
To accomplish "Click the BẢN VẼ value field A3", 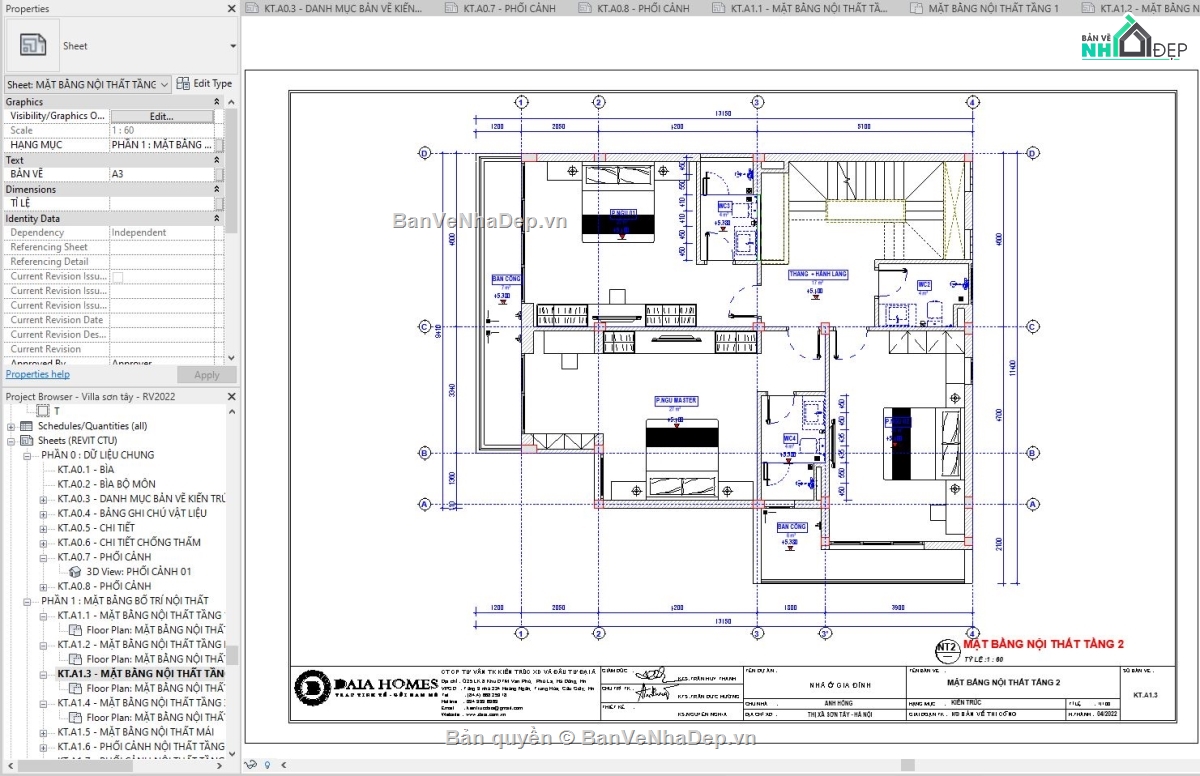I will point(161,174).
